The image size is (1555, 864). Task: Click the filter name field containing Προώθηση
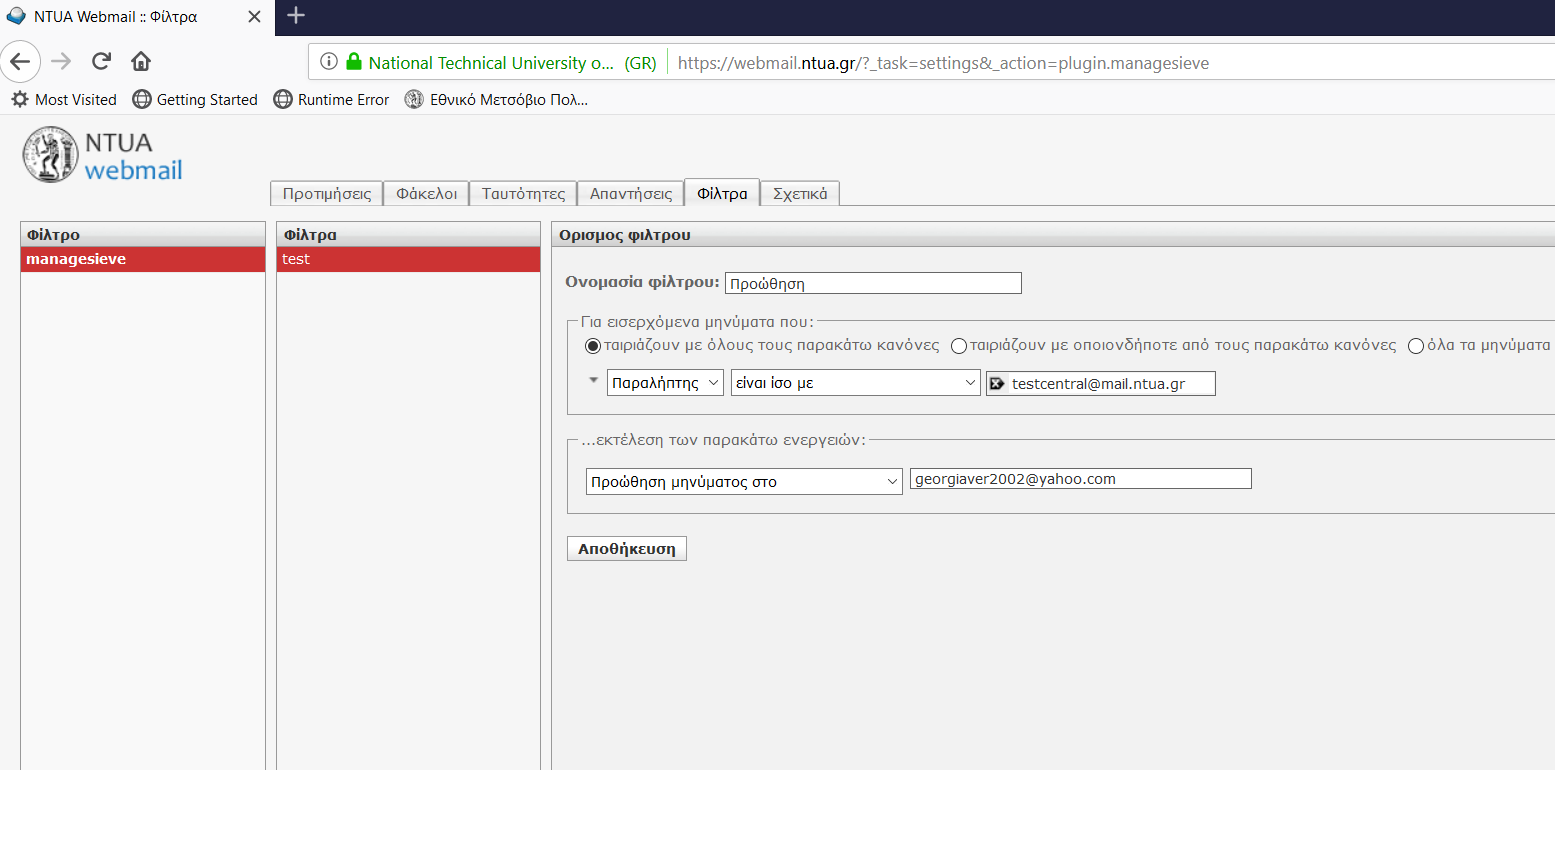[x=873, y=283]
